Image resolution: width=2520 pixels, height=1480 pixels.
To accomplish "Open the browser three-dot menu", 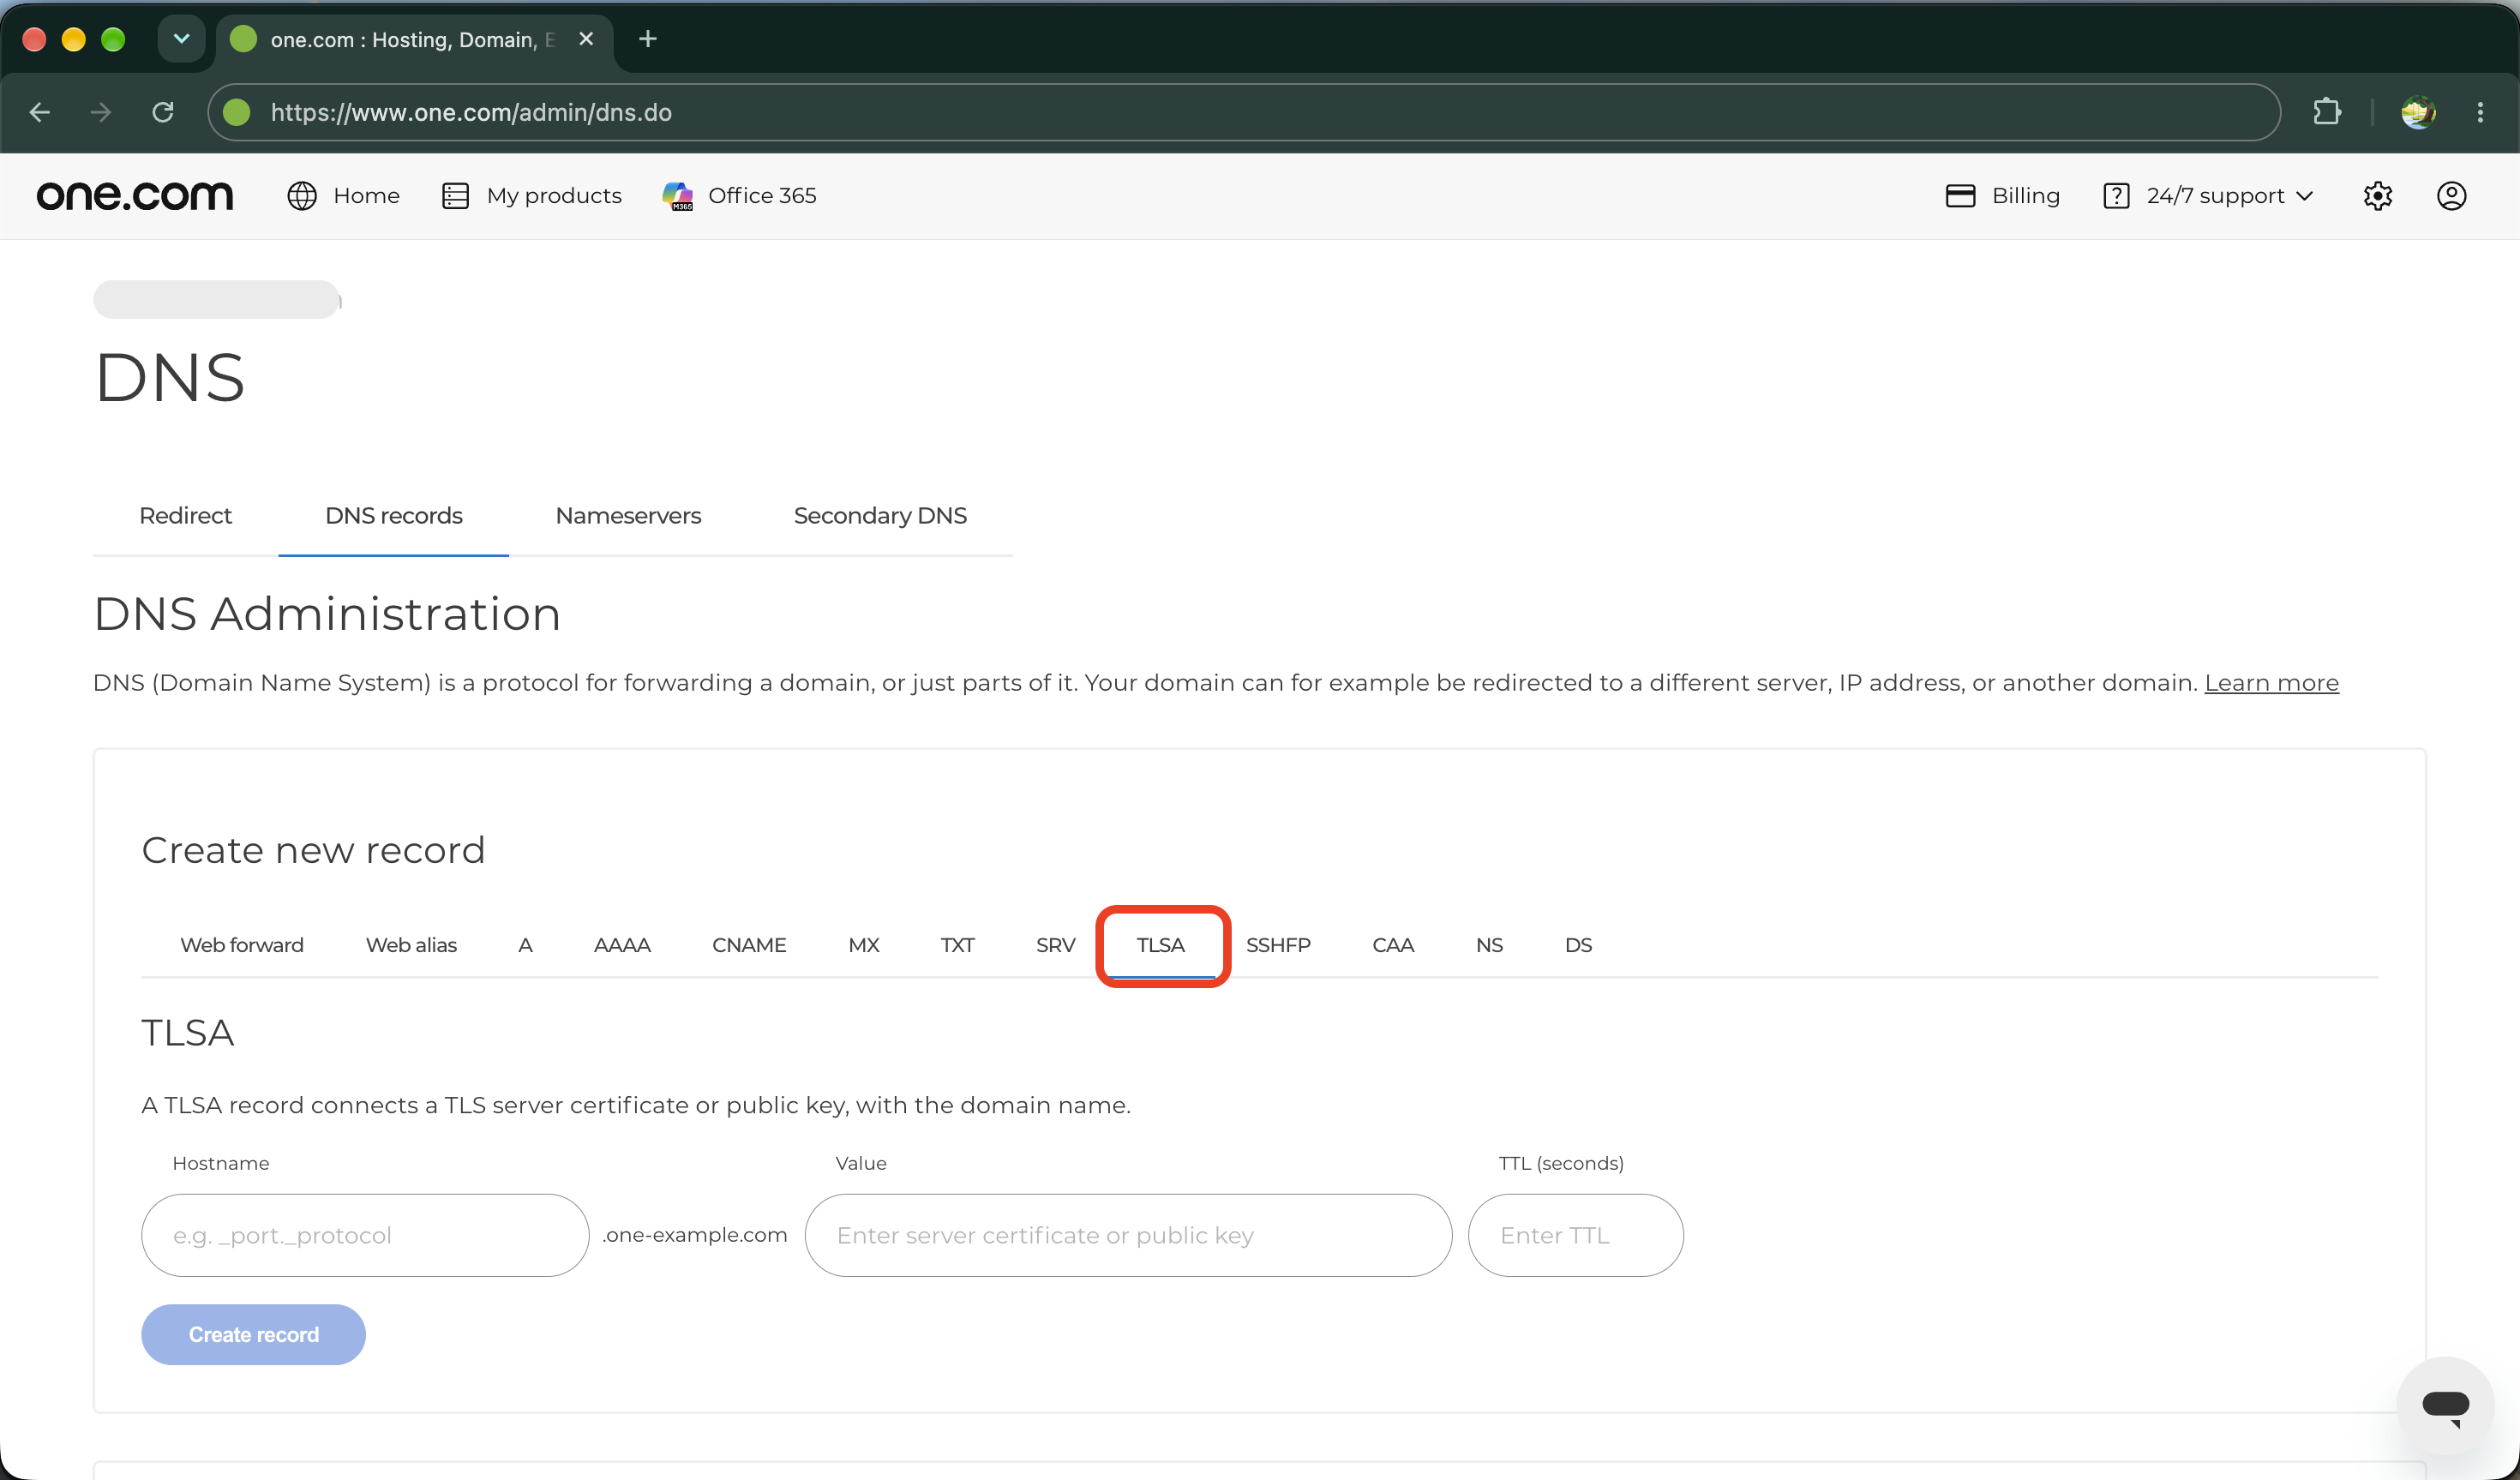I will 2480,112.
